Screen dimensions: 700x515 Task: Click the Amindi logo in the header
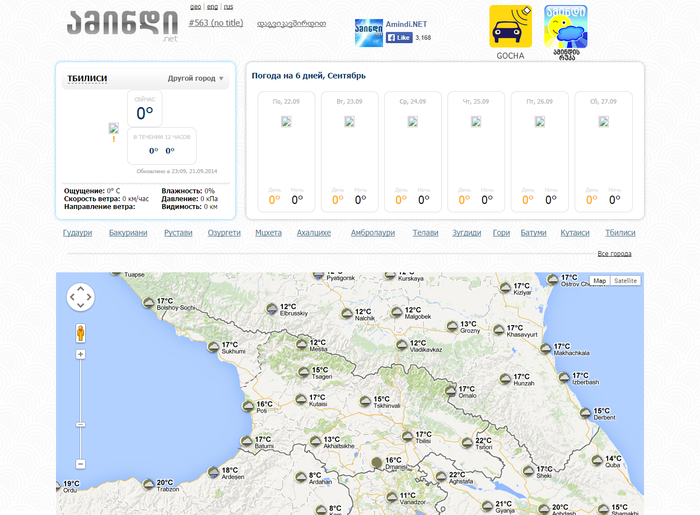[x=123, y=25]
